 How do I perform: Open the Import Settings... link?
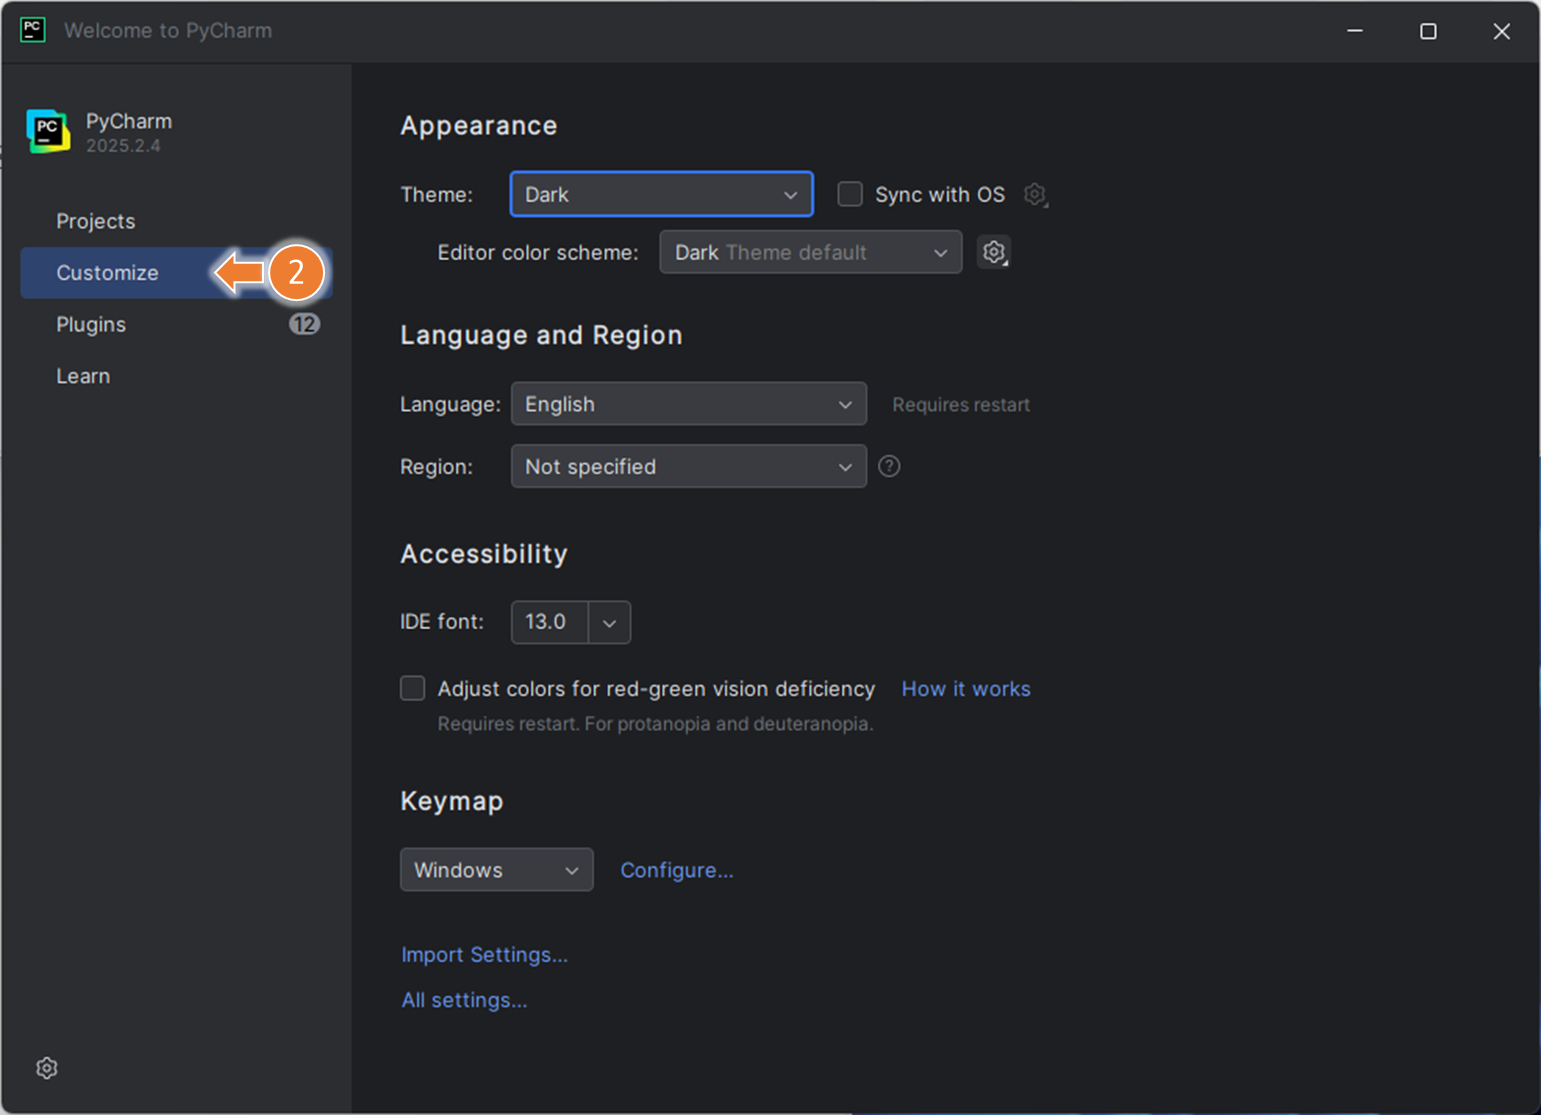pos(484,955)
